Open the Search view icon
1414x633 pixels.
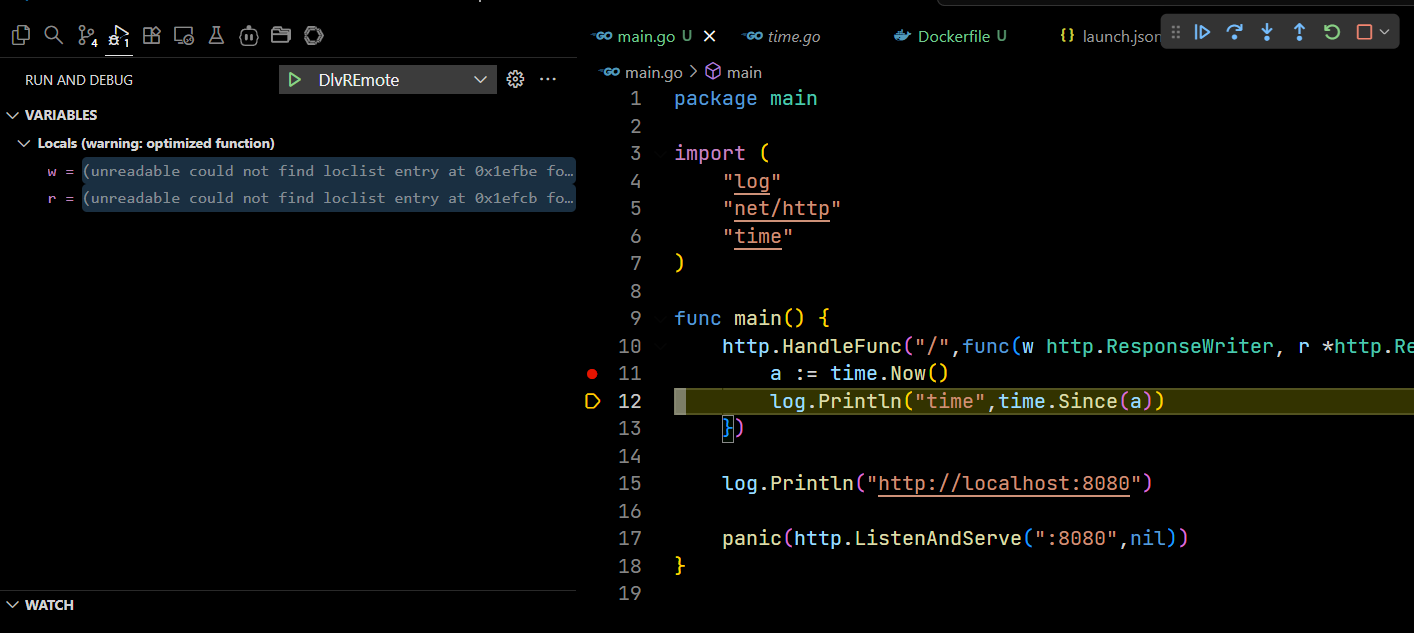point(54,36)
